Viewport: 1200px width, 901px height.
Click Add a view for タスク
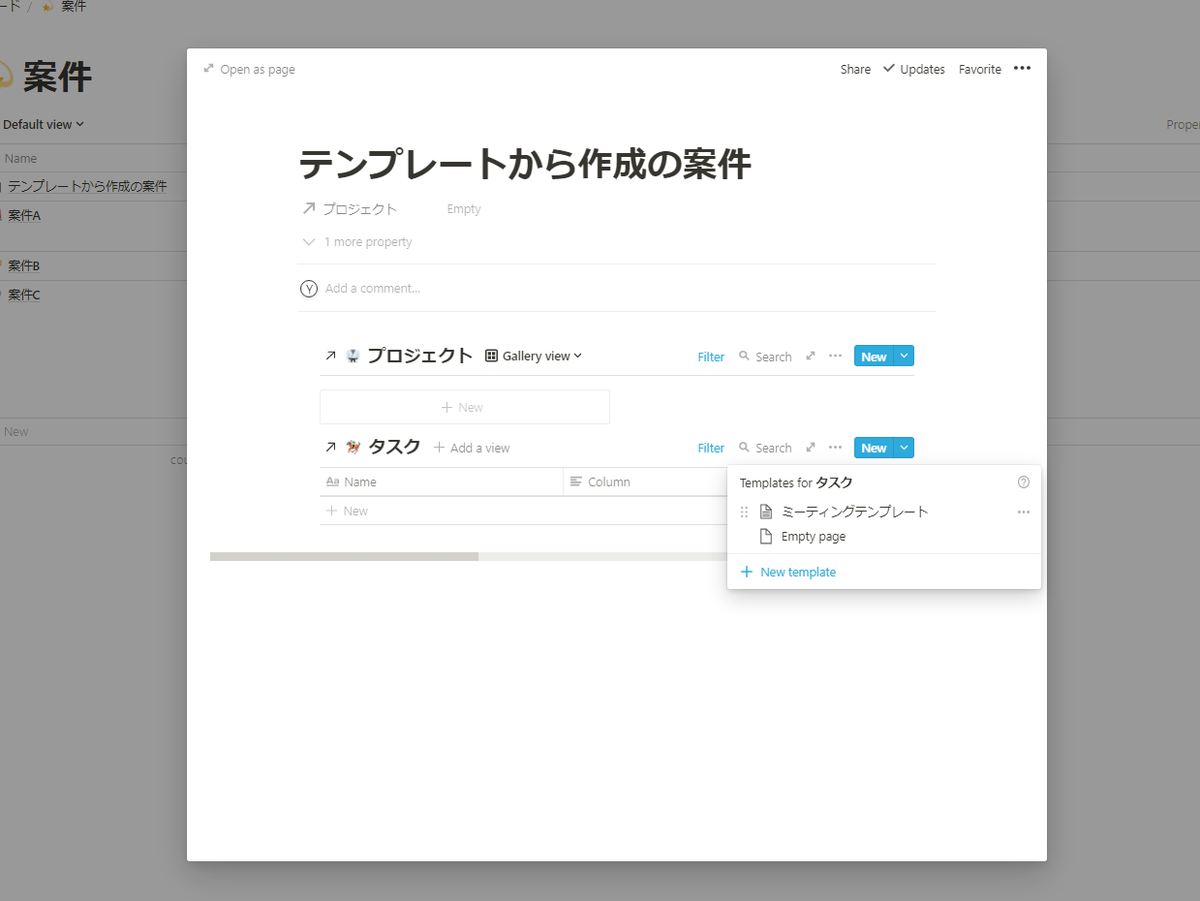(471, 448)
